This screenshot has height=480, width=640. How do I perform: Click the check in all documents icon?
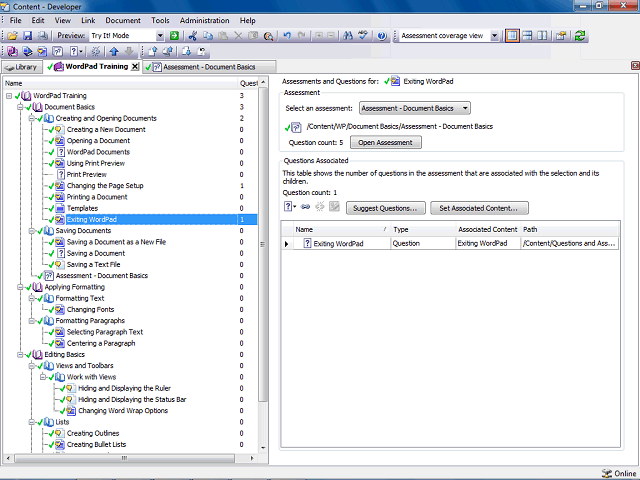pyautogui.click(x=168, y=51)
